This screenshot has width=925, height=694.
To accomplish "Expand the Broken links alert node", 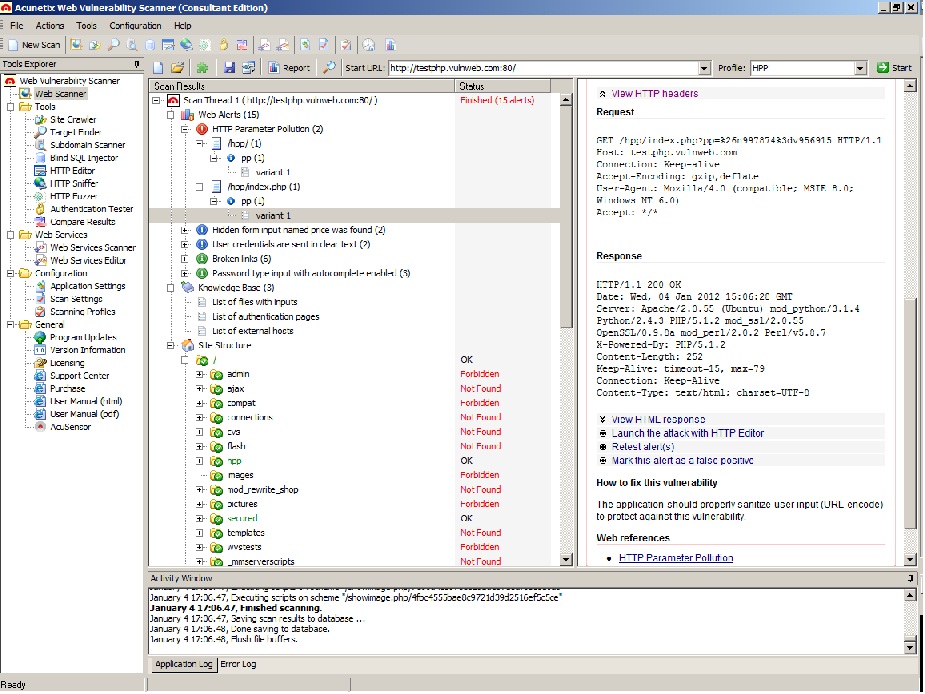I will (x=185, y=258).
